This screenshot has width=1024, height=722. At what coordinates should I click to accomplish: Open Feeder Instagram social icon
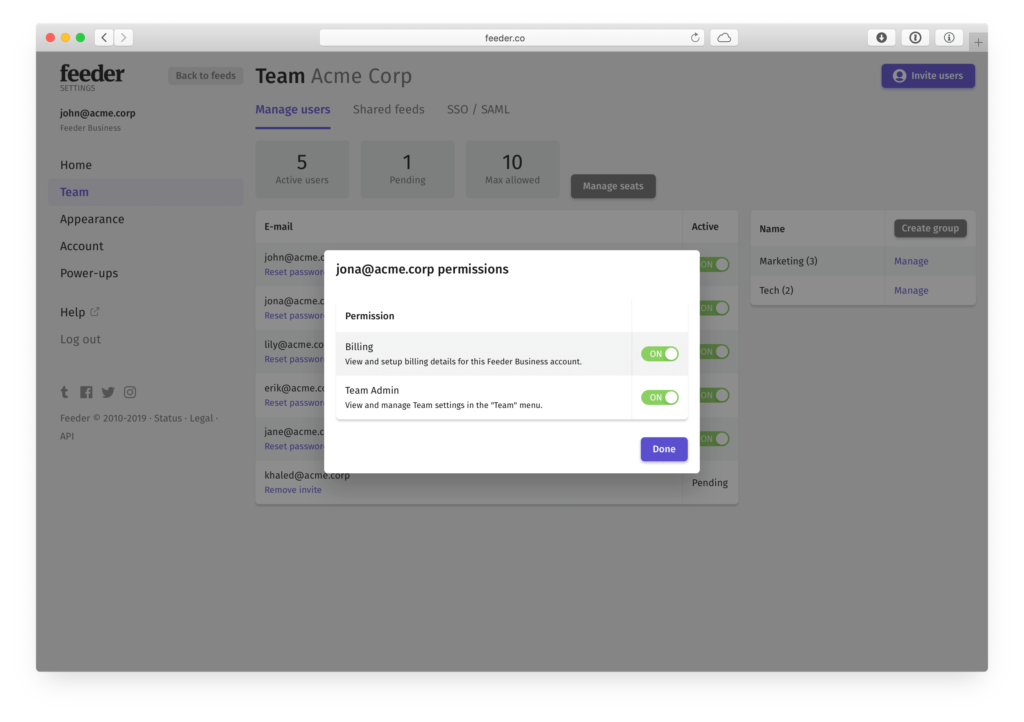point(130,392)
